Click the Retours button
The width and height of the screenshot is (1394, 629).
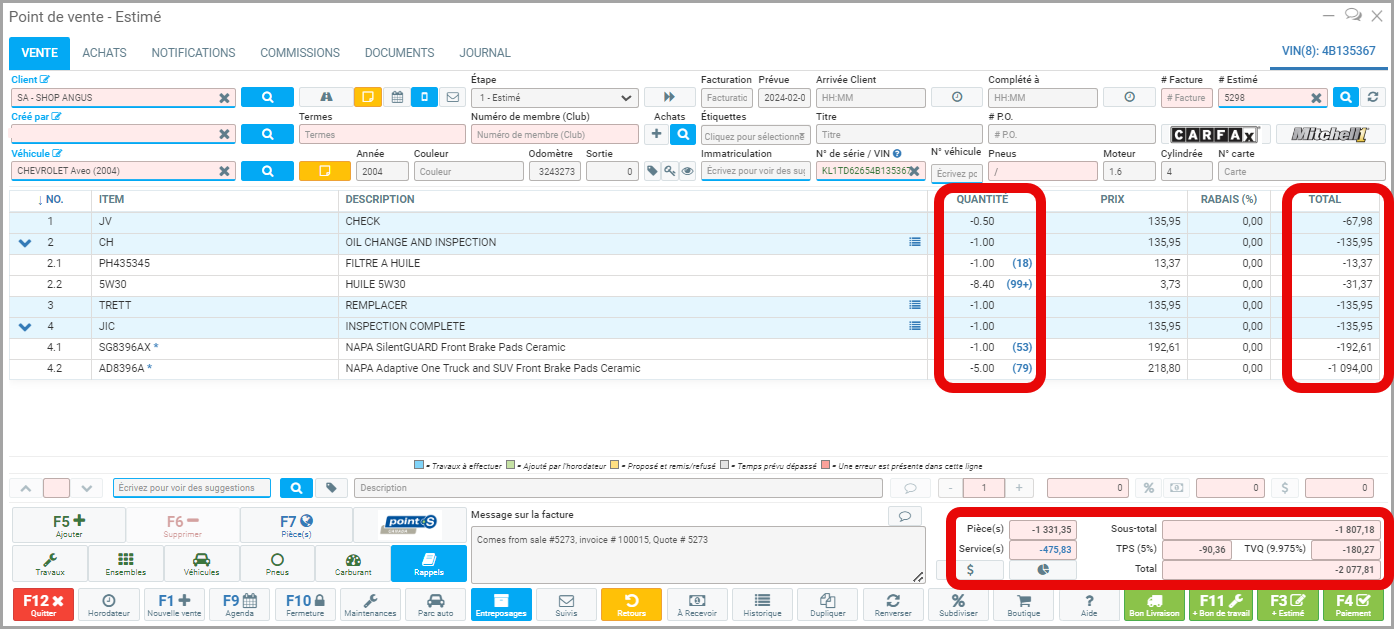pos(631,605)
